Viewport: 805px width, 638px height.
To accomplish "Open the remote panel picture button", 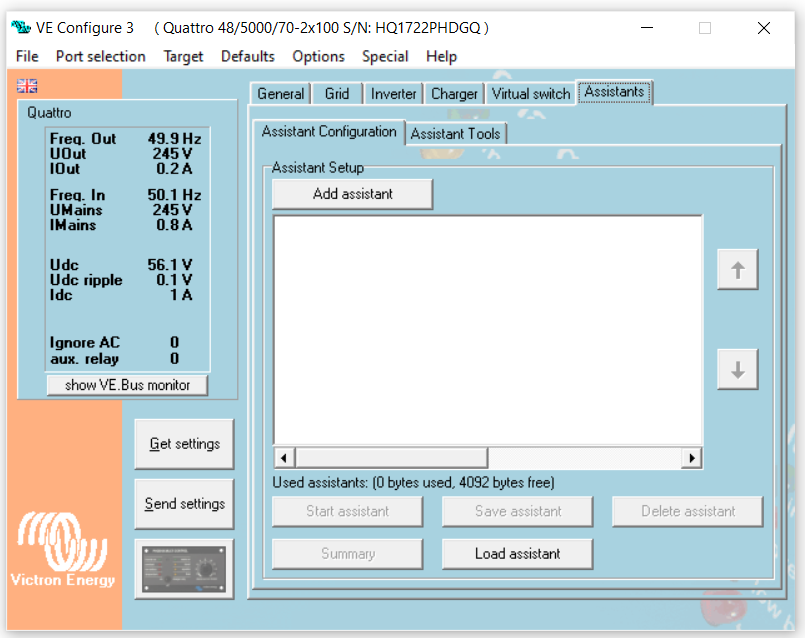I will point(184,569).
